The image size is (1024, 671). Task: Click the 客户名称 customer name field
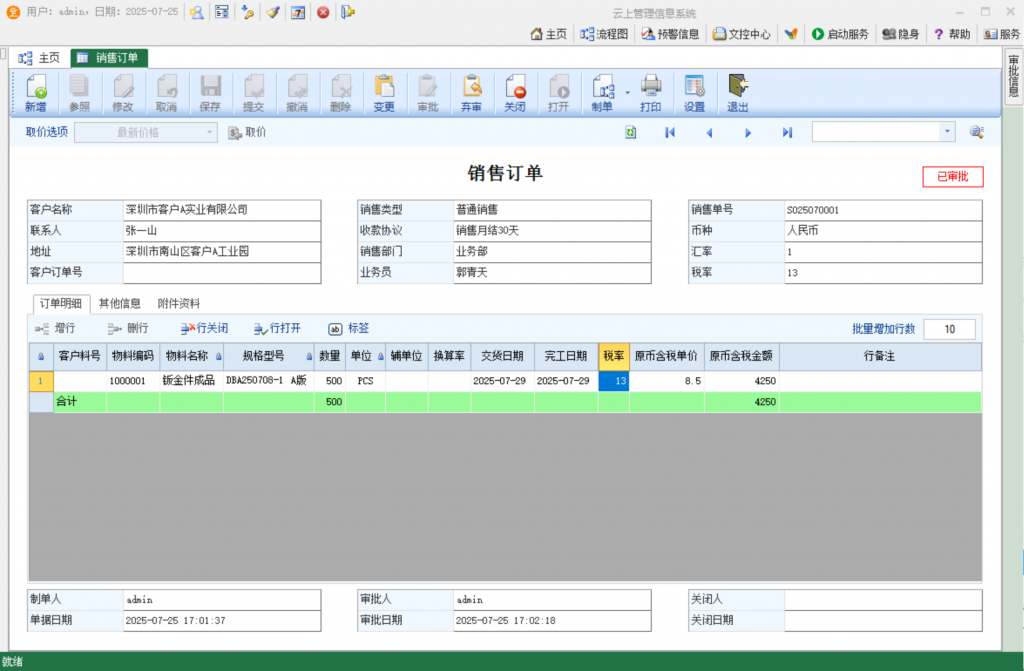click(222, 210)
